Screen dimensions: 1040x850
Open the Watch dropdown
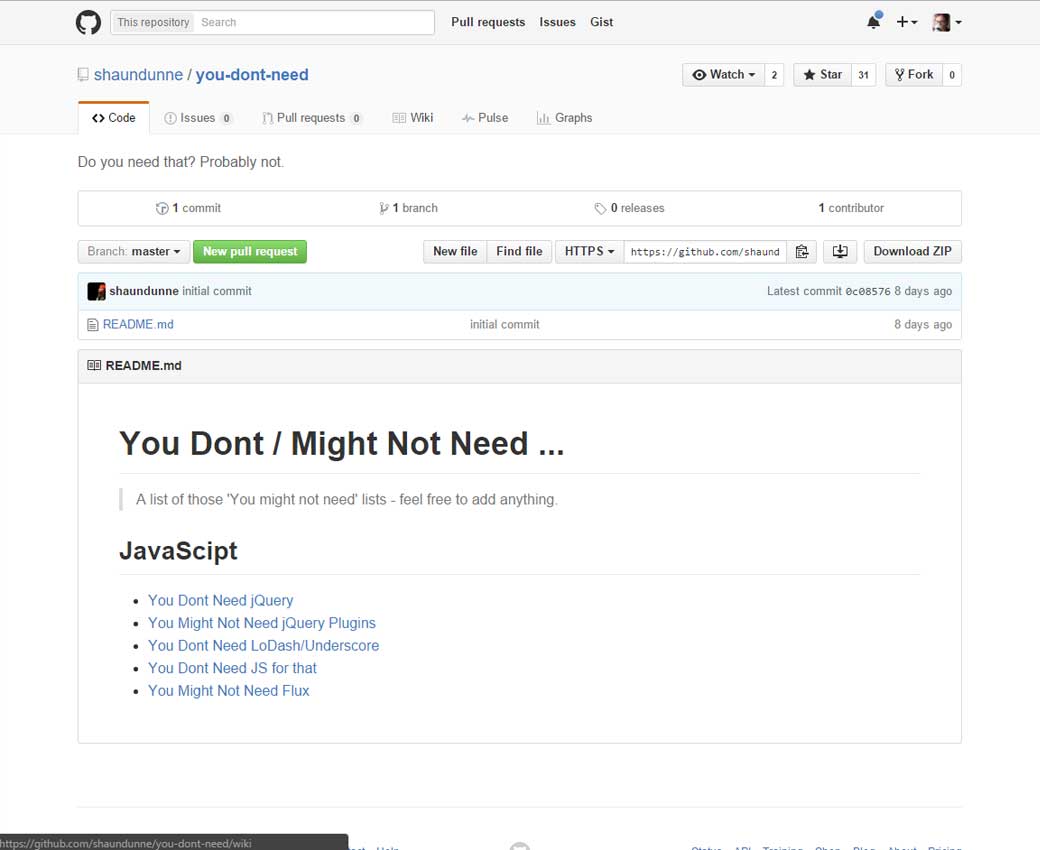723,75
